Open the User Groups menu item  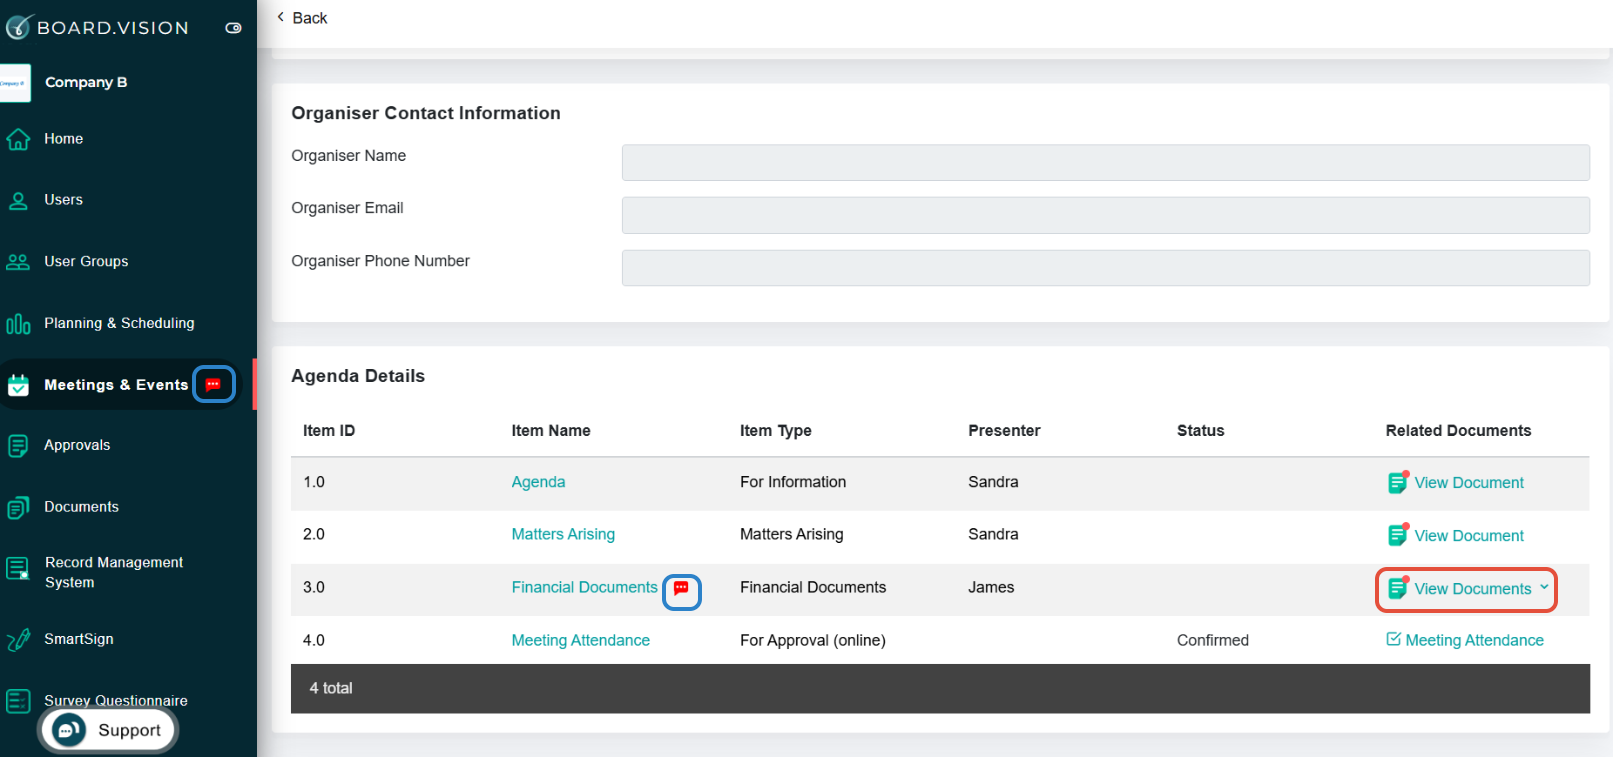point(86,262)
